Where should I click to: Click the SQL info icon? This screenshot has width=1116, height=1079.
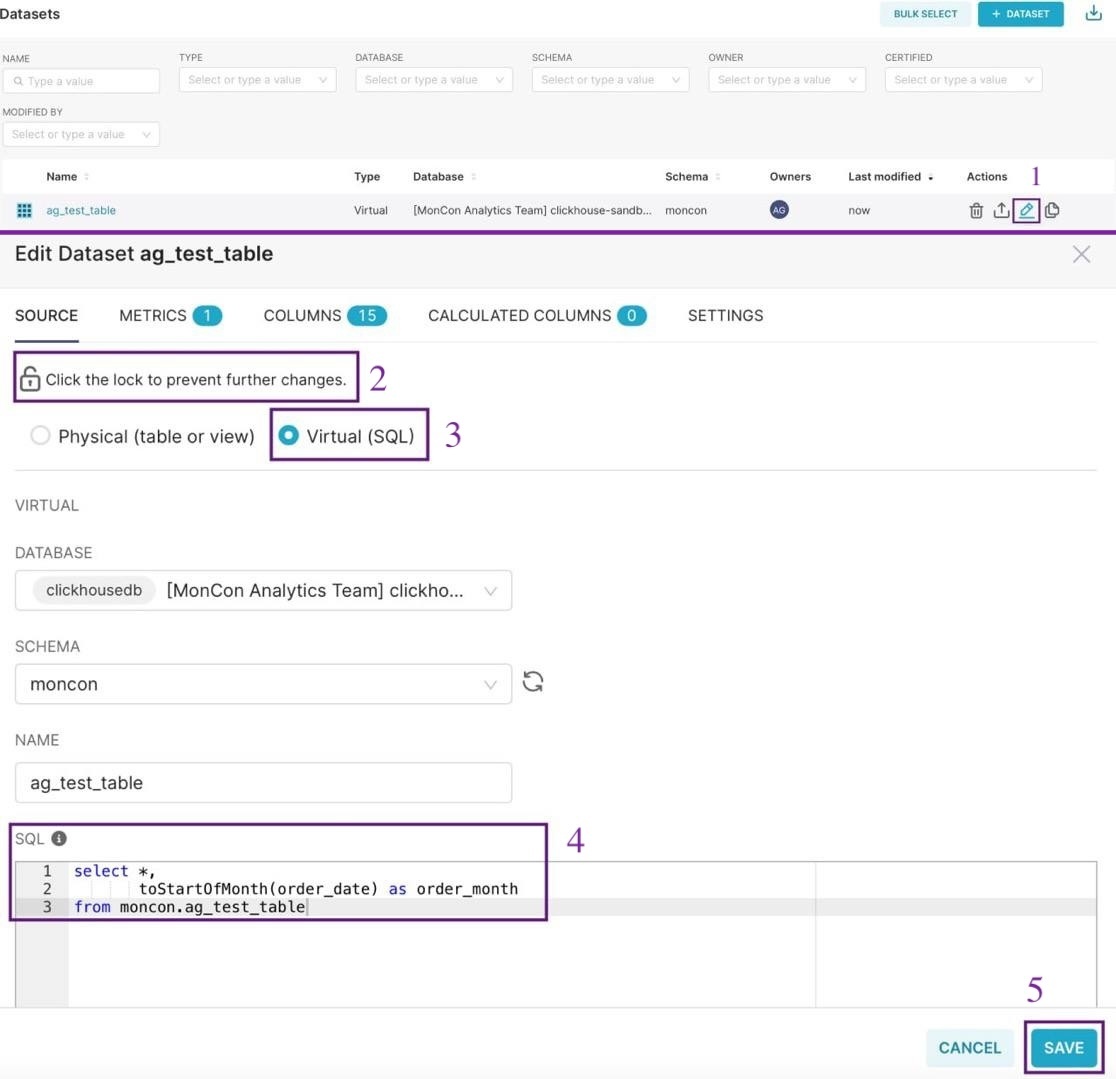[59, 838]
